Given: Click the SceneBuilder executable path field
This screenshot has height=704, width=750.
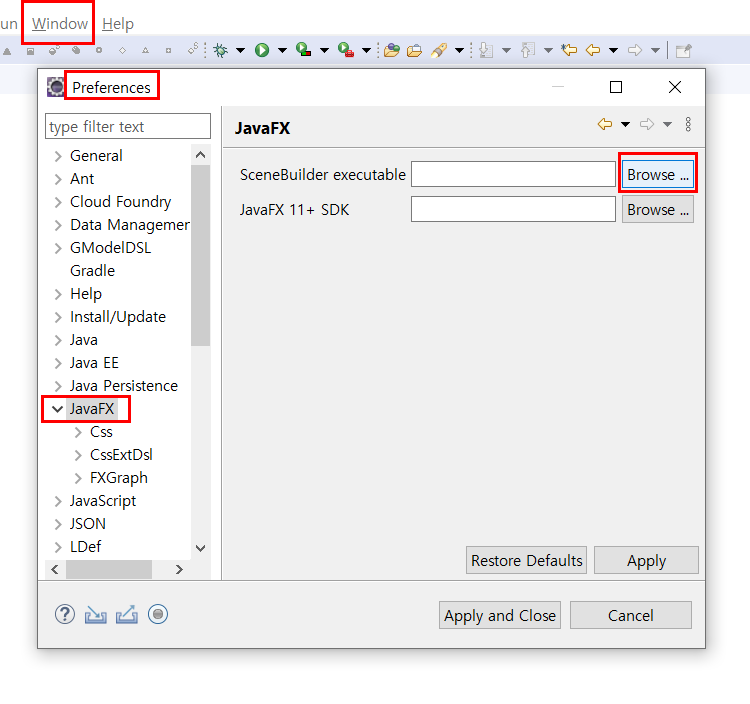Looking at the screenshot, I should click(513, 174).
